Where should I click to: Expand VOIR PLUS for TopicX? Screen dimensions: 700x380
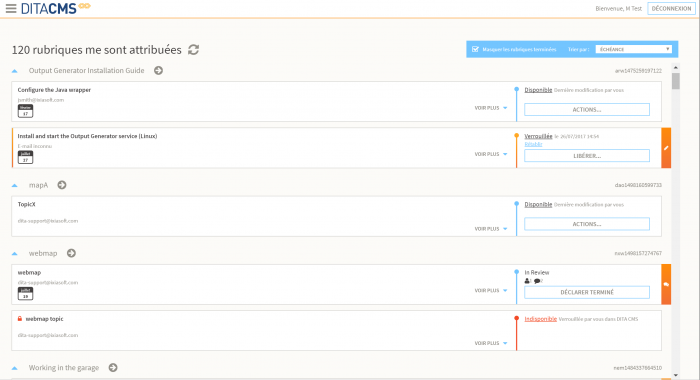(491, 229)
